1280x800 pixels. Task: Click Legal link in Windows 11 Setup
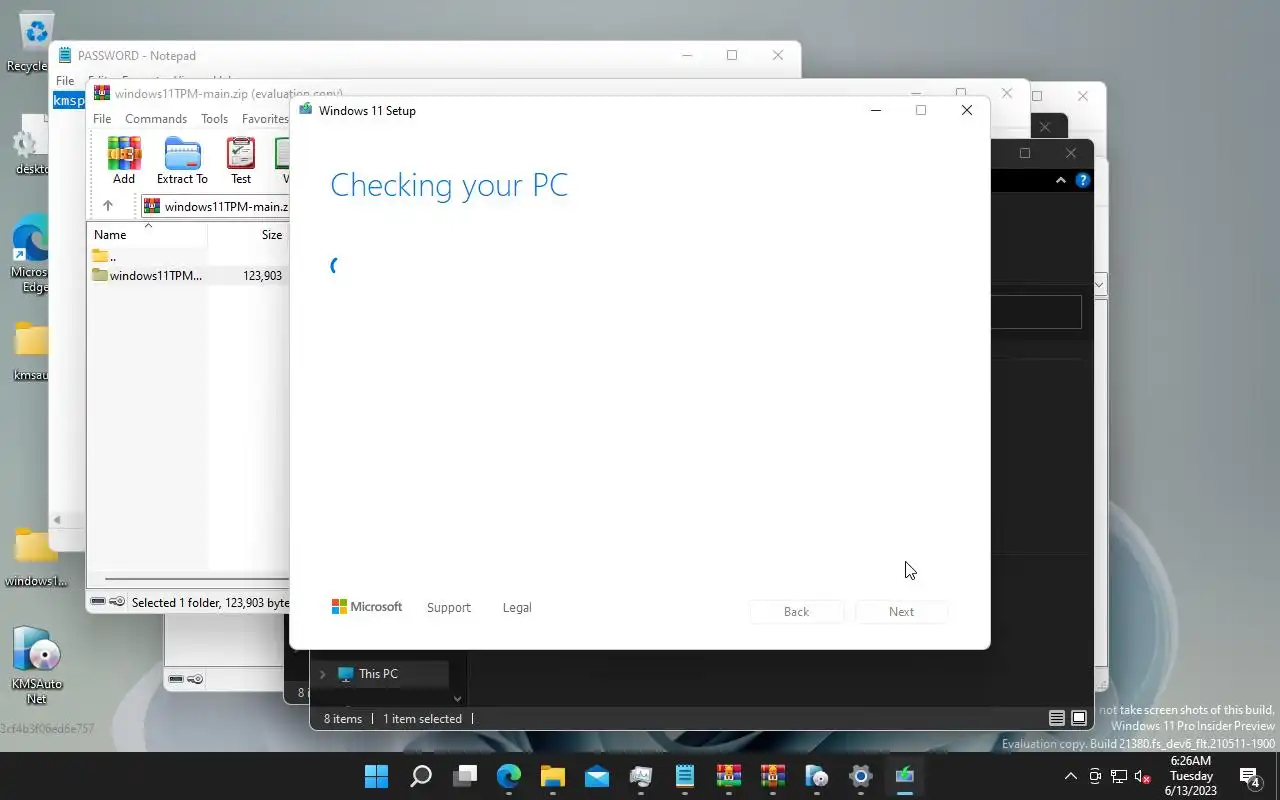(x=517, y=607)
